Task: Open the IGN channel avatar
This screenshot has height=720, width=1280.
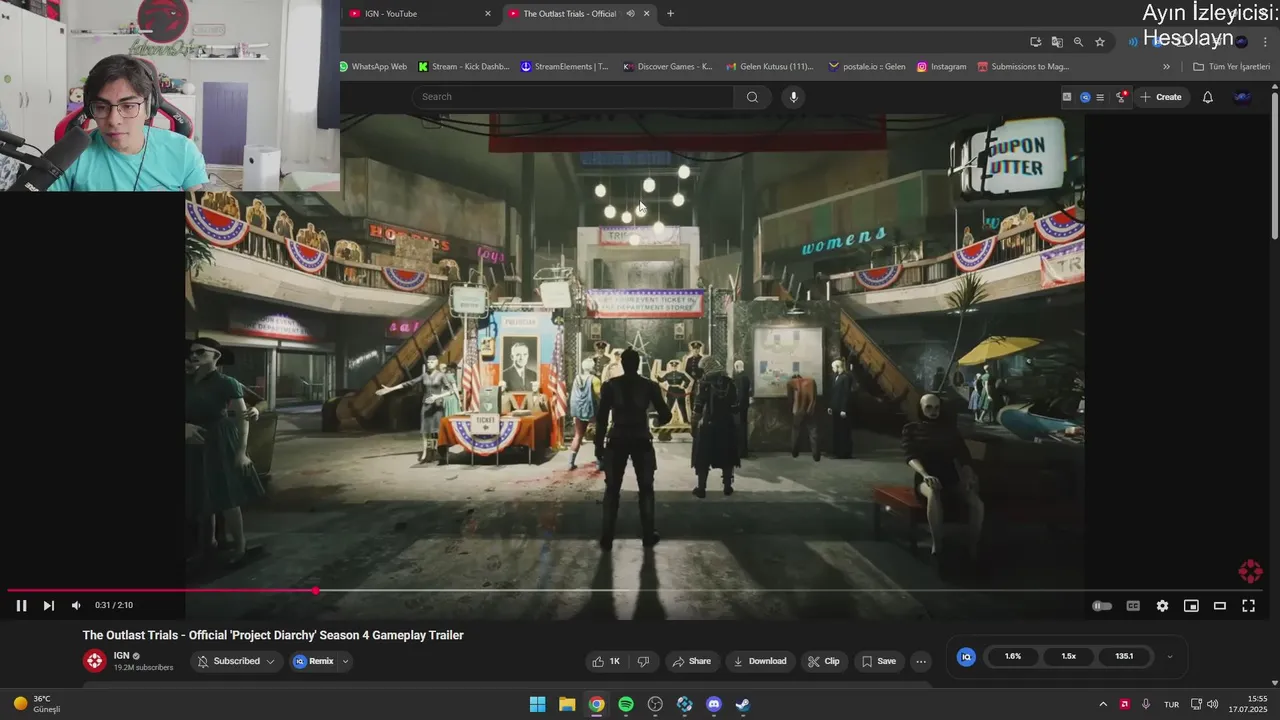Action: click(x=94, y=661)
